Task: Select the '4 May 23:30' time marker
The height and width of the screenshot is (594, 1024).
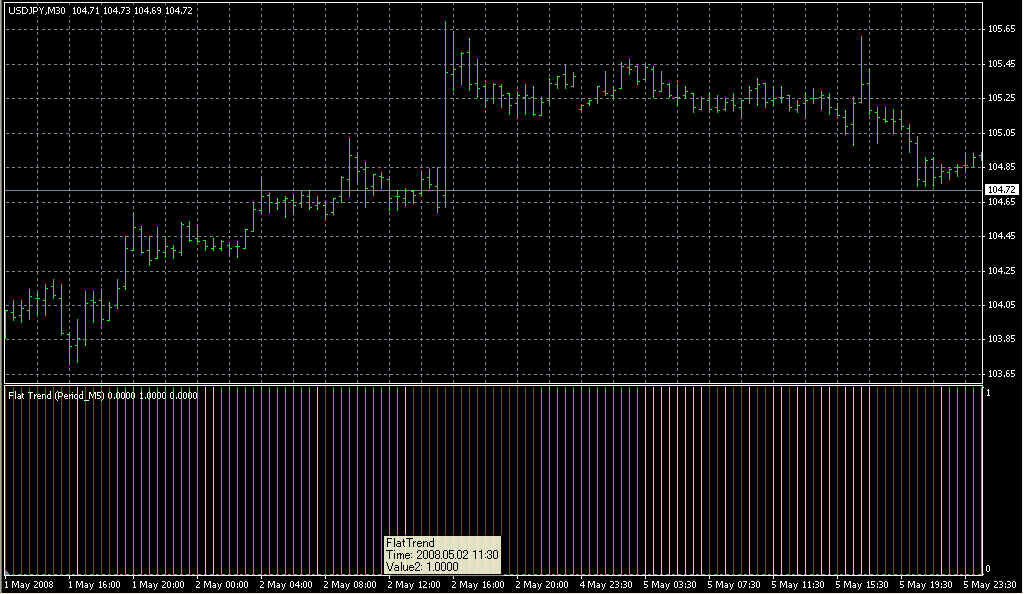Action: pyautogui.click(x=605, y=583)
